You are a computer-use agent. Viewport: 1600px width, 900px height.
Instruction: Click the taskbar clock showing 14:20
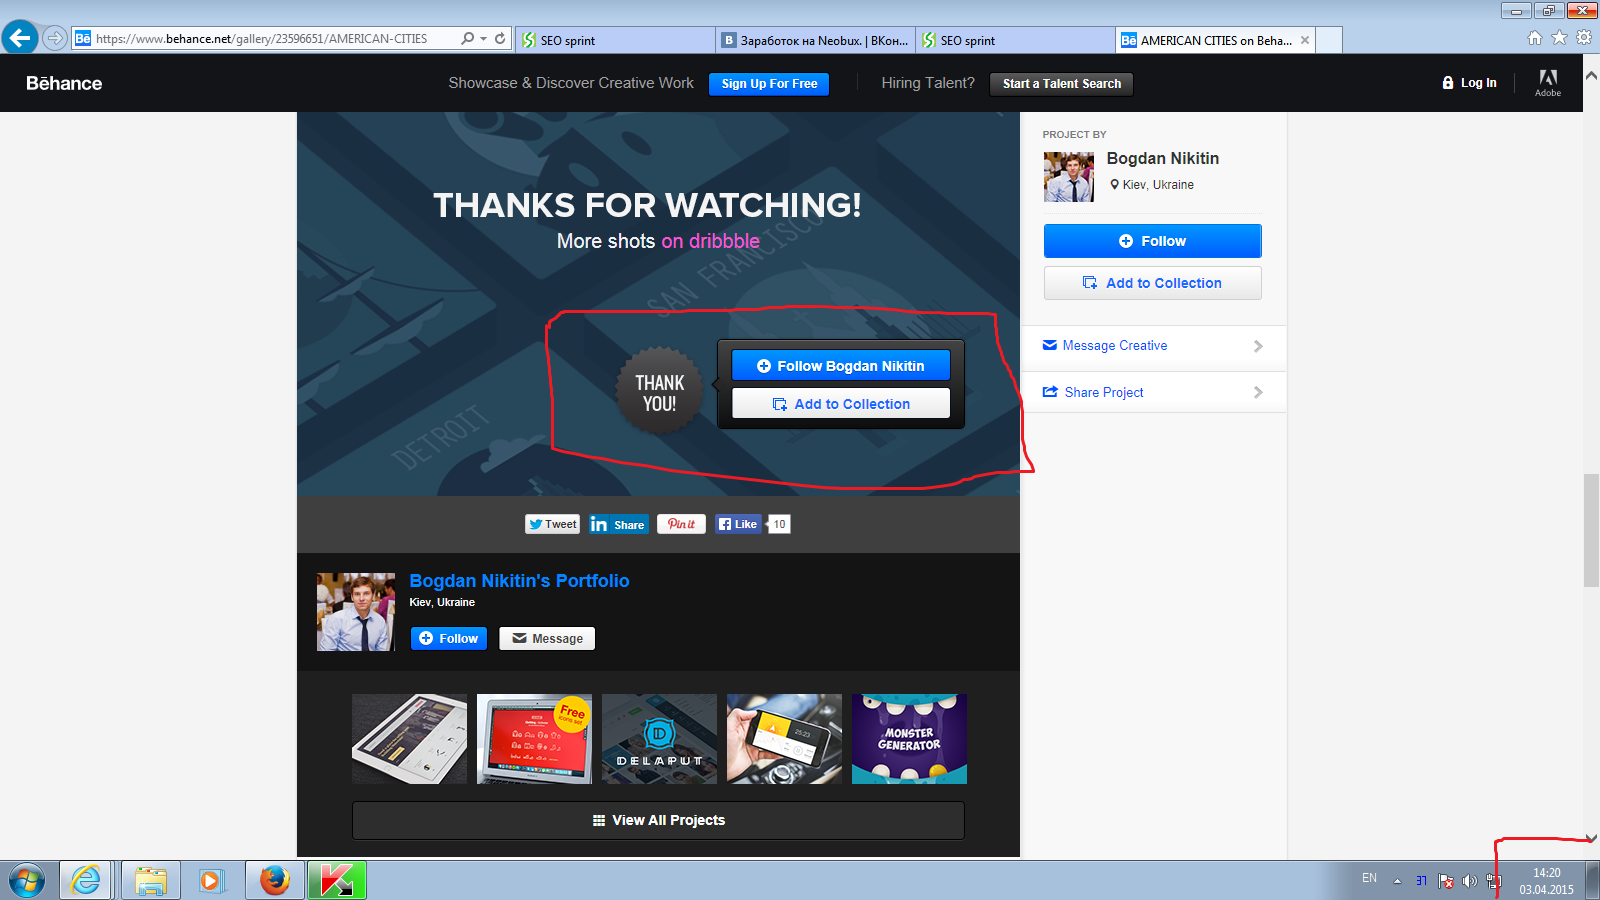point(1547,881)
